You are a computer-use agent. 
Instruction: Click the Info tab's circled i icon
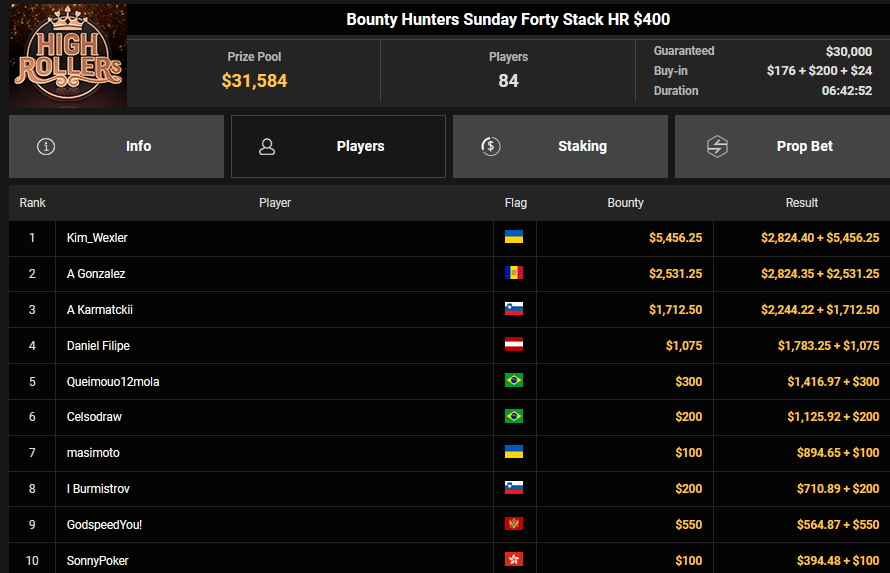point(46,146)
